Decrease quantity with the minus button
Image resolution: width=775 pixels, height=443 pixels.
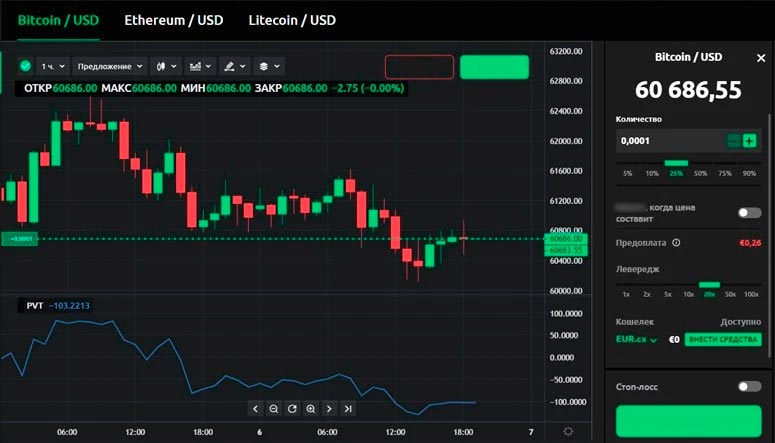734,141
